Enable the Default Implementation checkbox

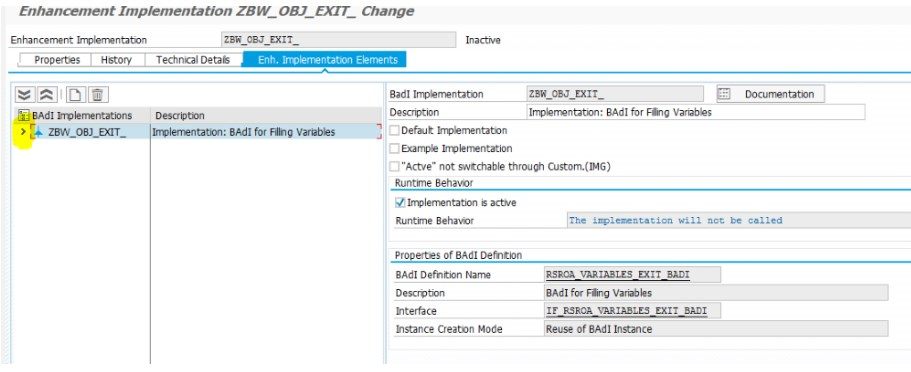pyautogui.click(x=394, y=131)
